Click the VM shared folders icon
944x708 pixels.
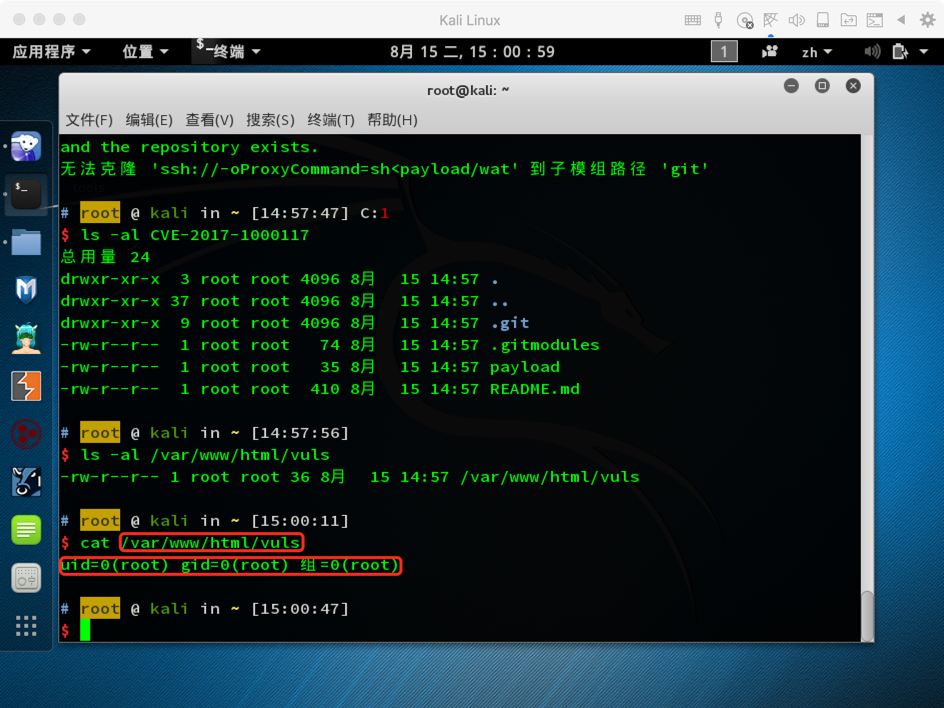coord(848,20)
